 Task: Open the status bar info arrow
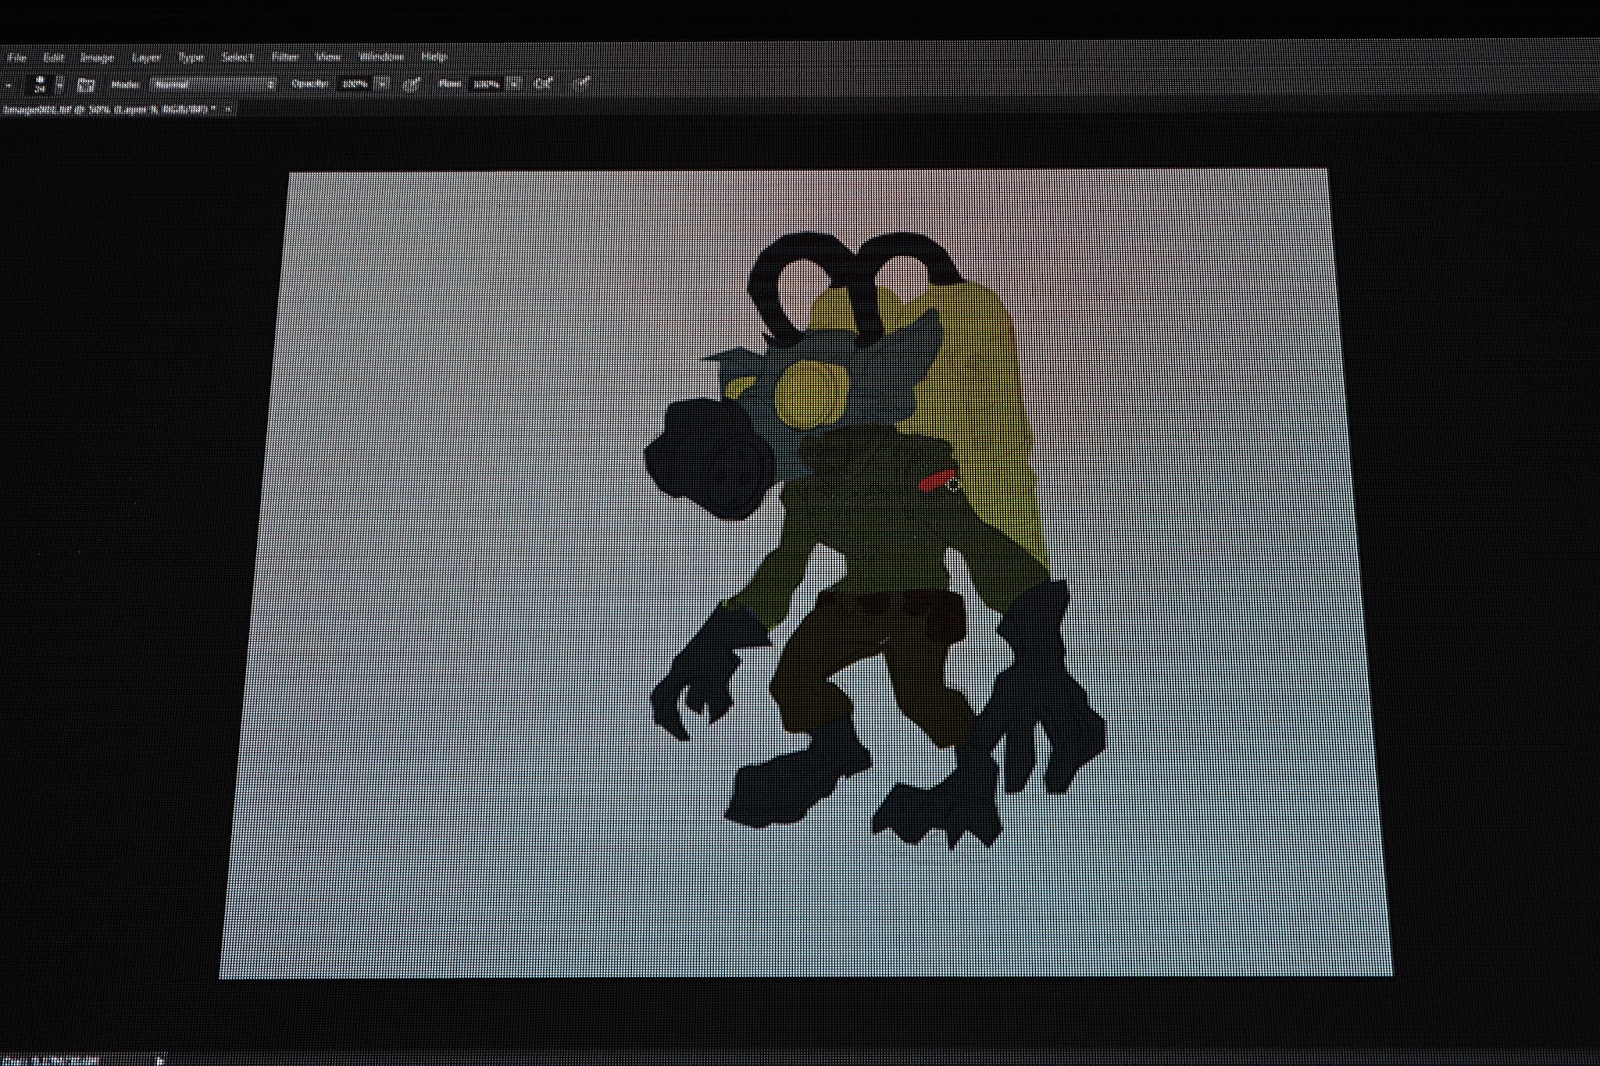[x=160, y=1060]
